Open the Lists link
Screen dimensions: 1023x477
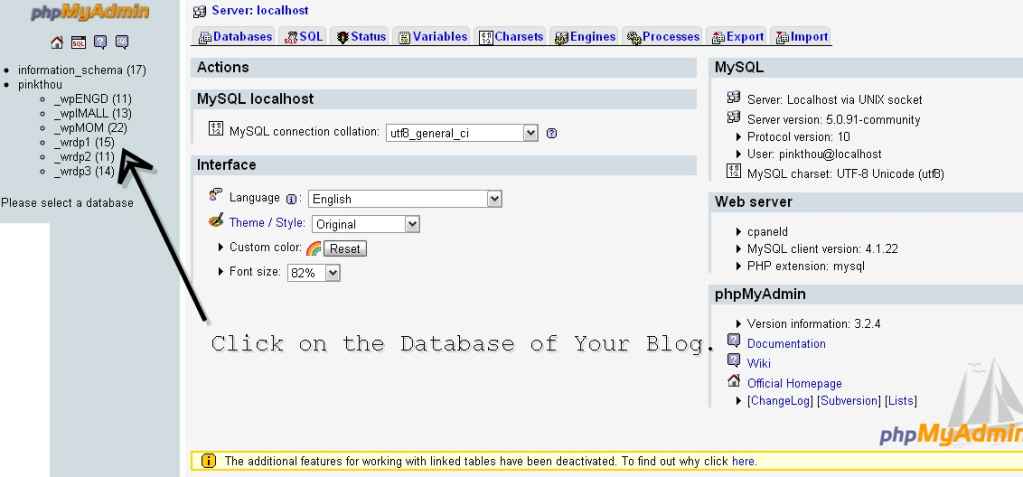901,401
